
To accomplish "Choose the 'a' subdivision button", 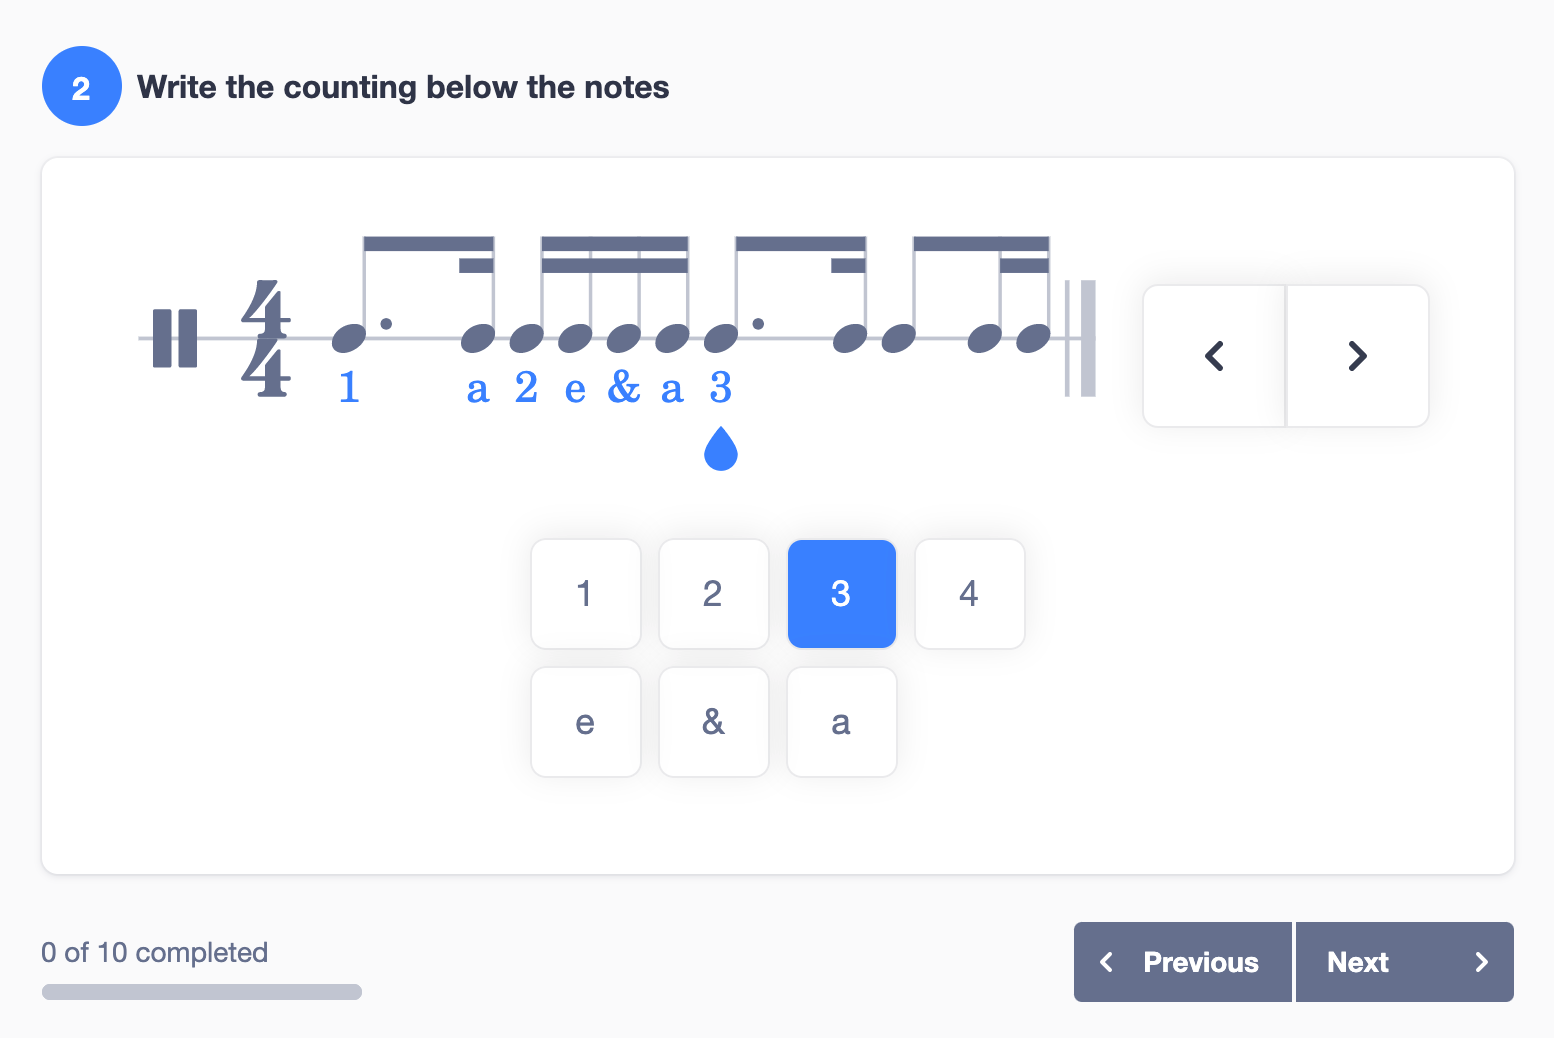I will click(841, 722).
